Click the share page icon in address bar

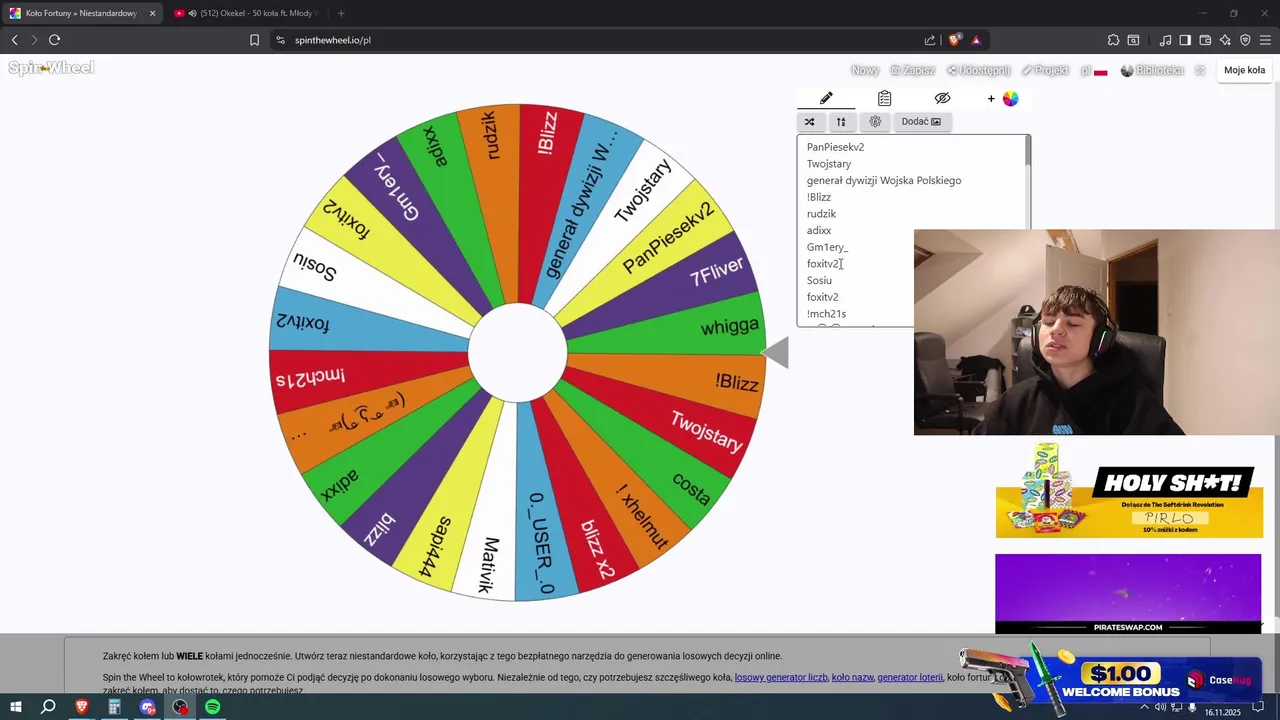(x=930, y=40)
